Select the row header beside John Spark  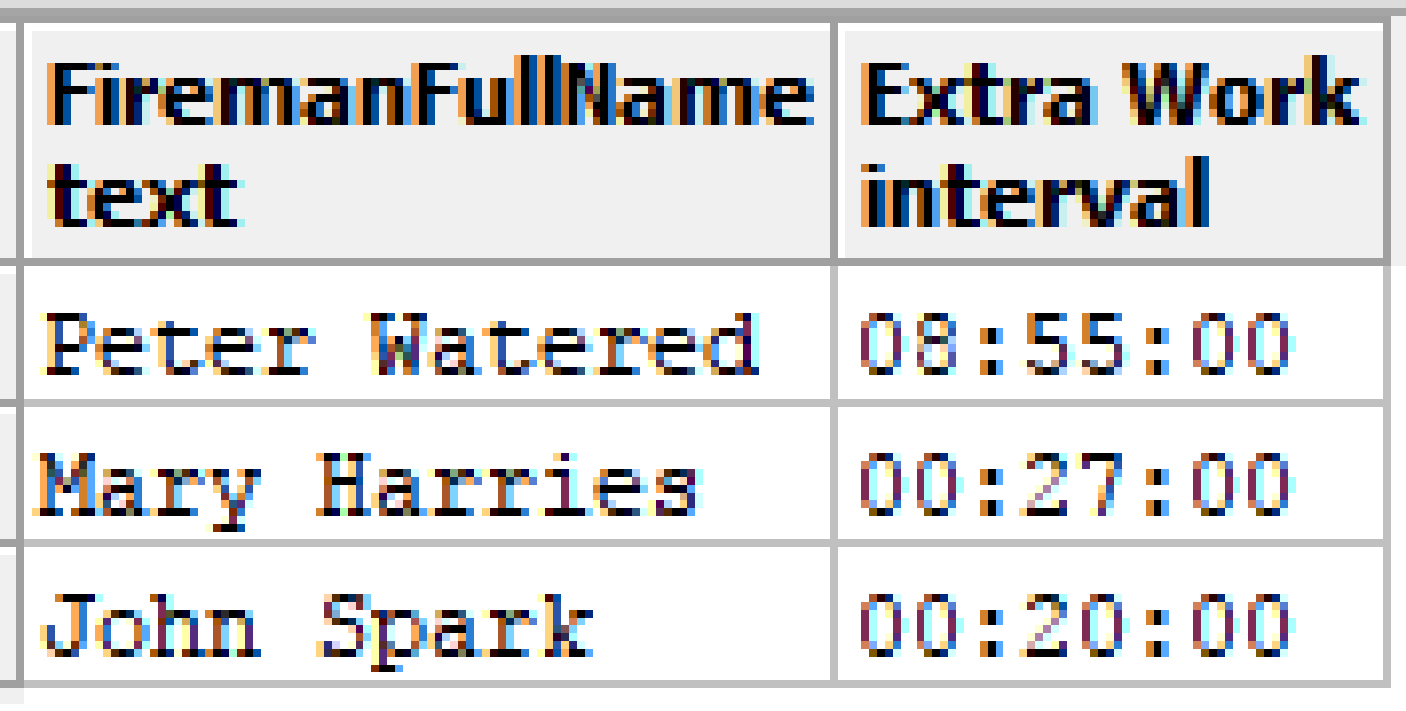9,615
